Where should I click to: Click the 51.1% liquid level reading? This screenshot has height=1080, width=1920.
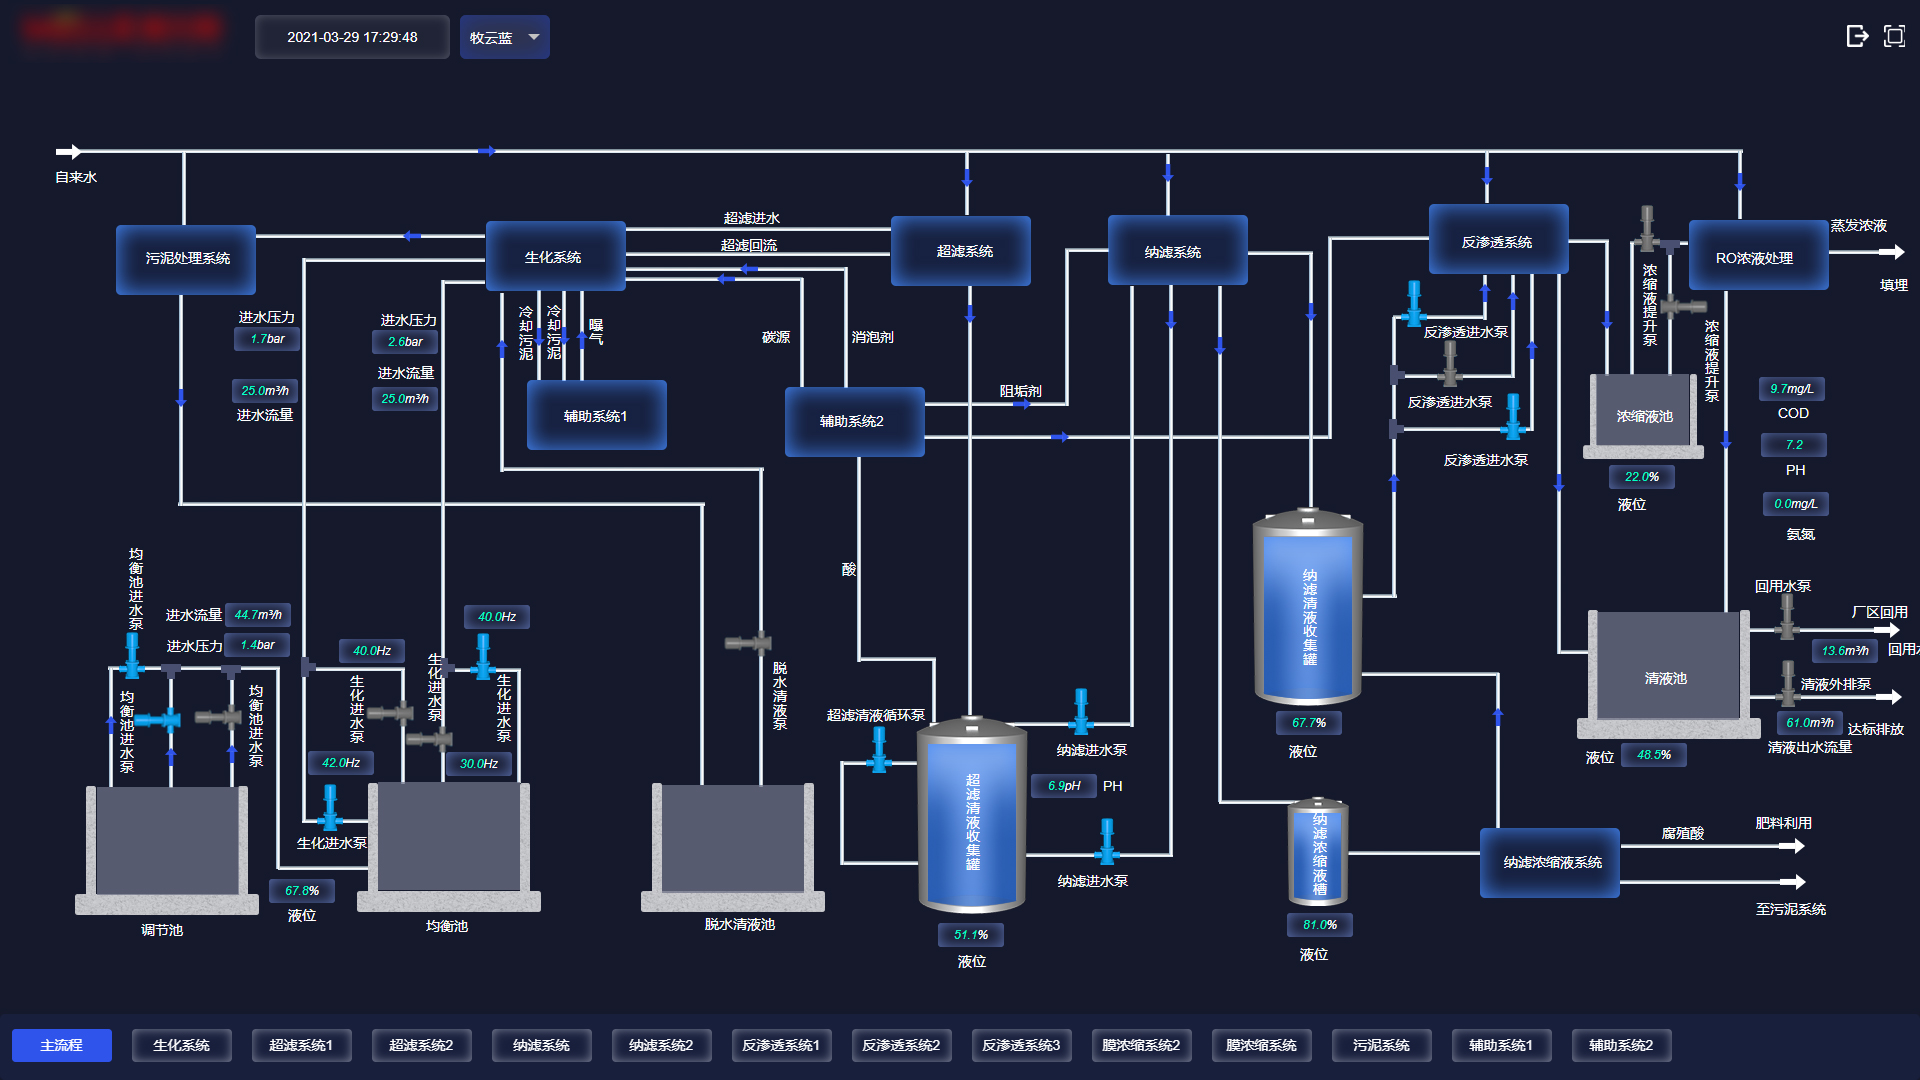(971, 935)
